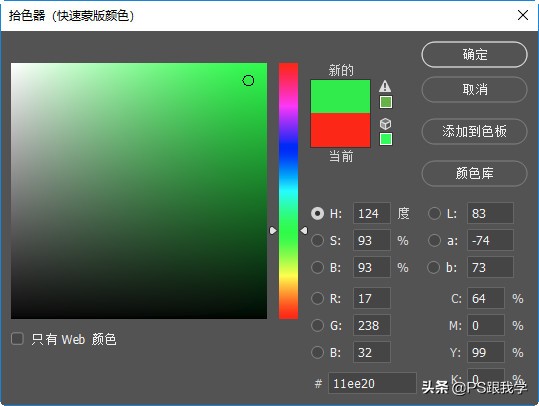Click the left hue slider arrow
Viewport: 539px width, 406px height.
coord(273,230)
